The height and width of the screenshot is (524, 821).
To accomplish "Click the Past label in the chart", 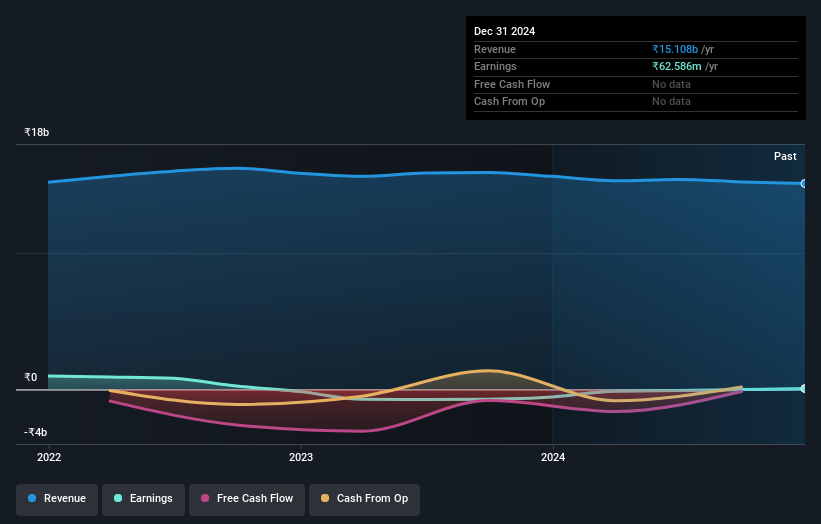I will tap(785, 157).
